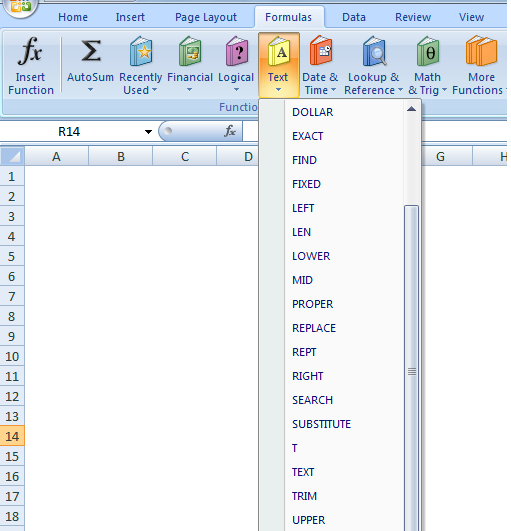Expand the Name Box dropdown arrow
511x531 pixels.
point(148,132)
